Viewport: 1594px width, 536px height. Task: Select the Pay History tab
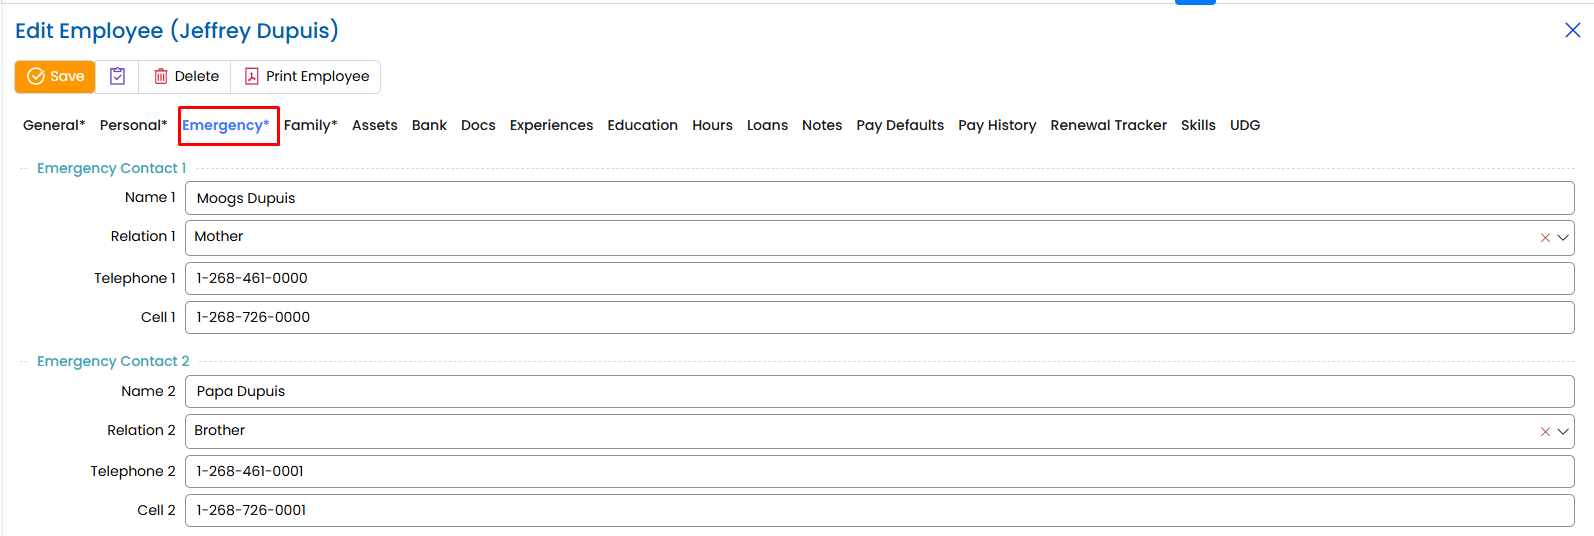point(996,125)
